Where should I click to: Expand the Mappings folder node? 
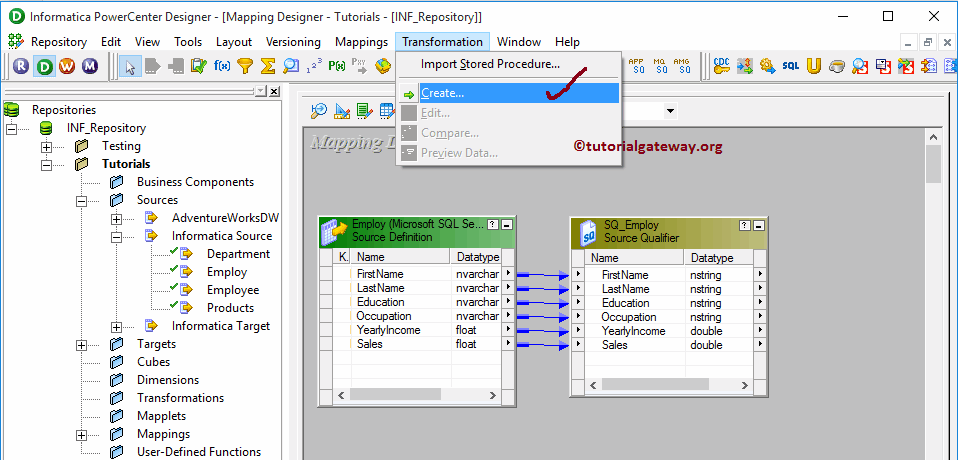point(81,435)
